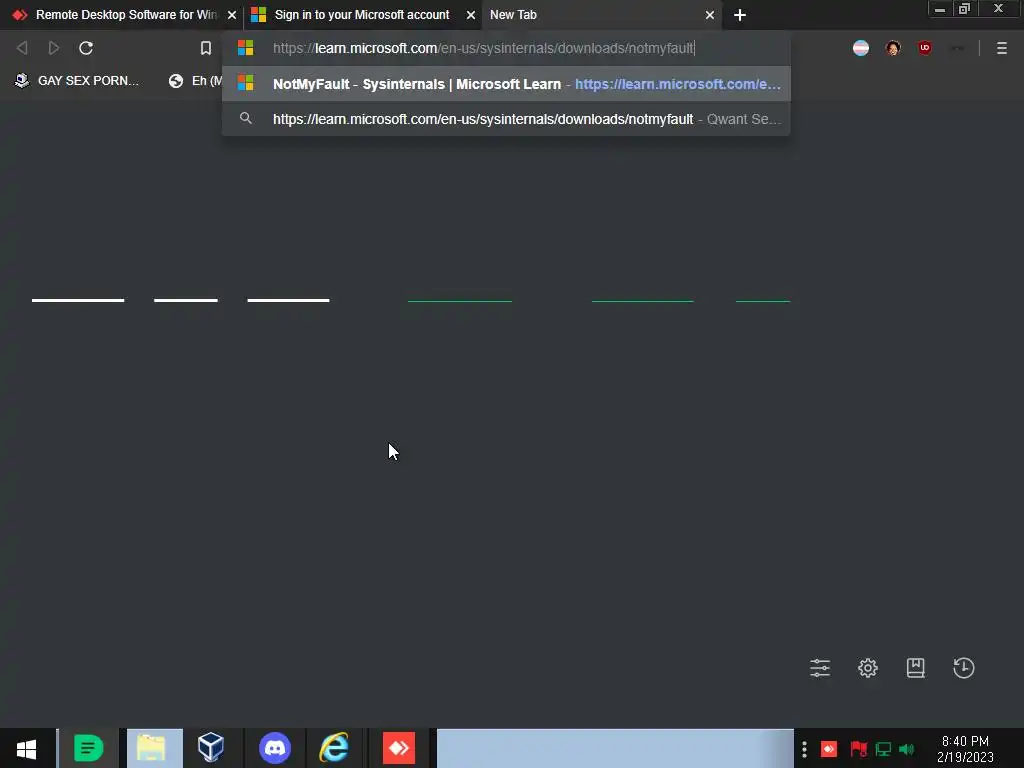Open the new tab plus button
Image resolution: width=1024 pixels, height=768 pixels.
point(739,15)
